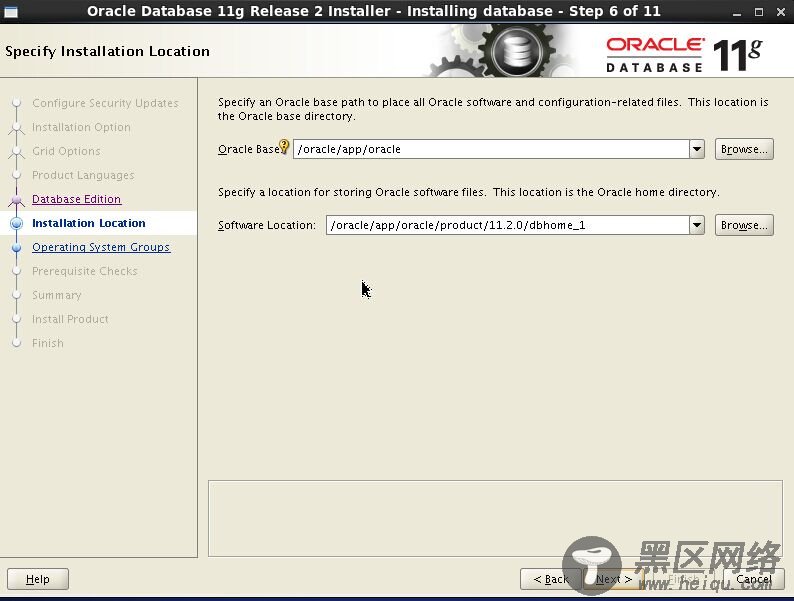Click the Help button
This screenshot has height=601, width=794.
click(38, 579)
